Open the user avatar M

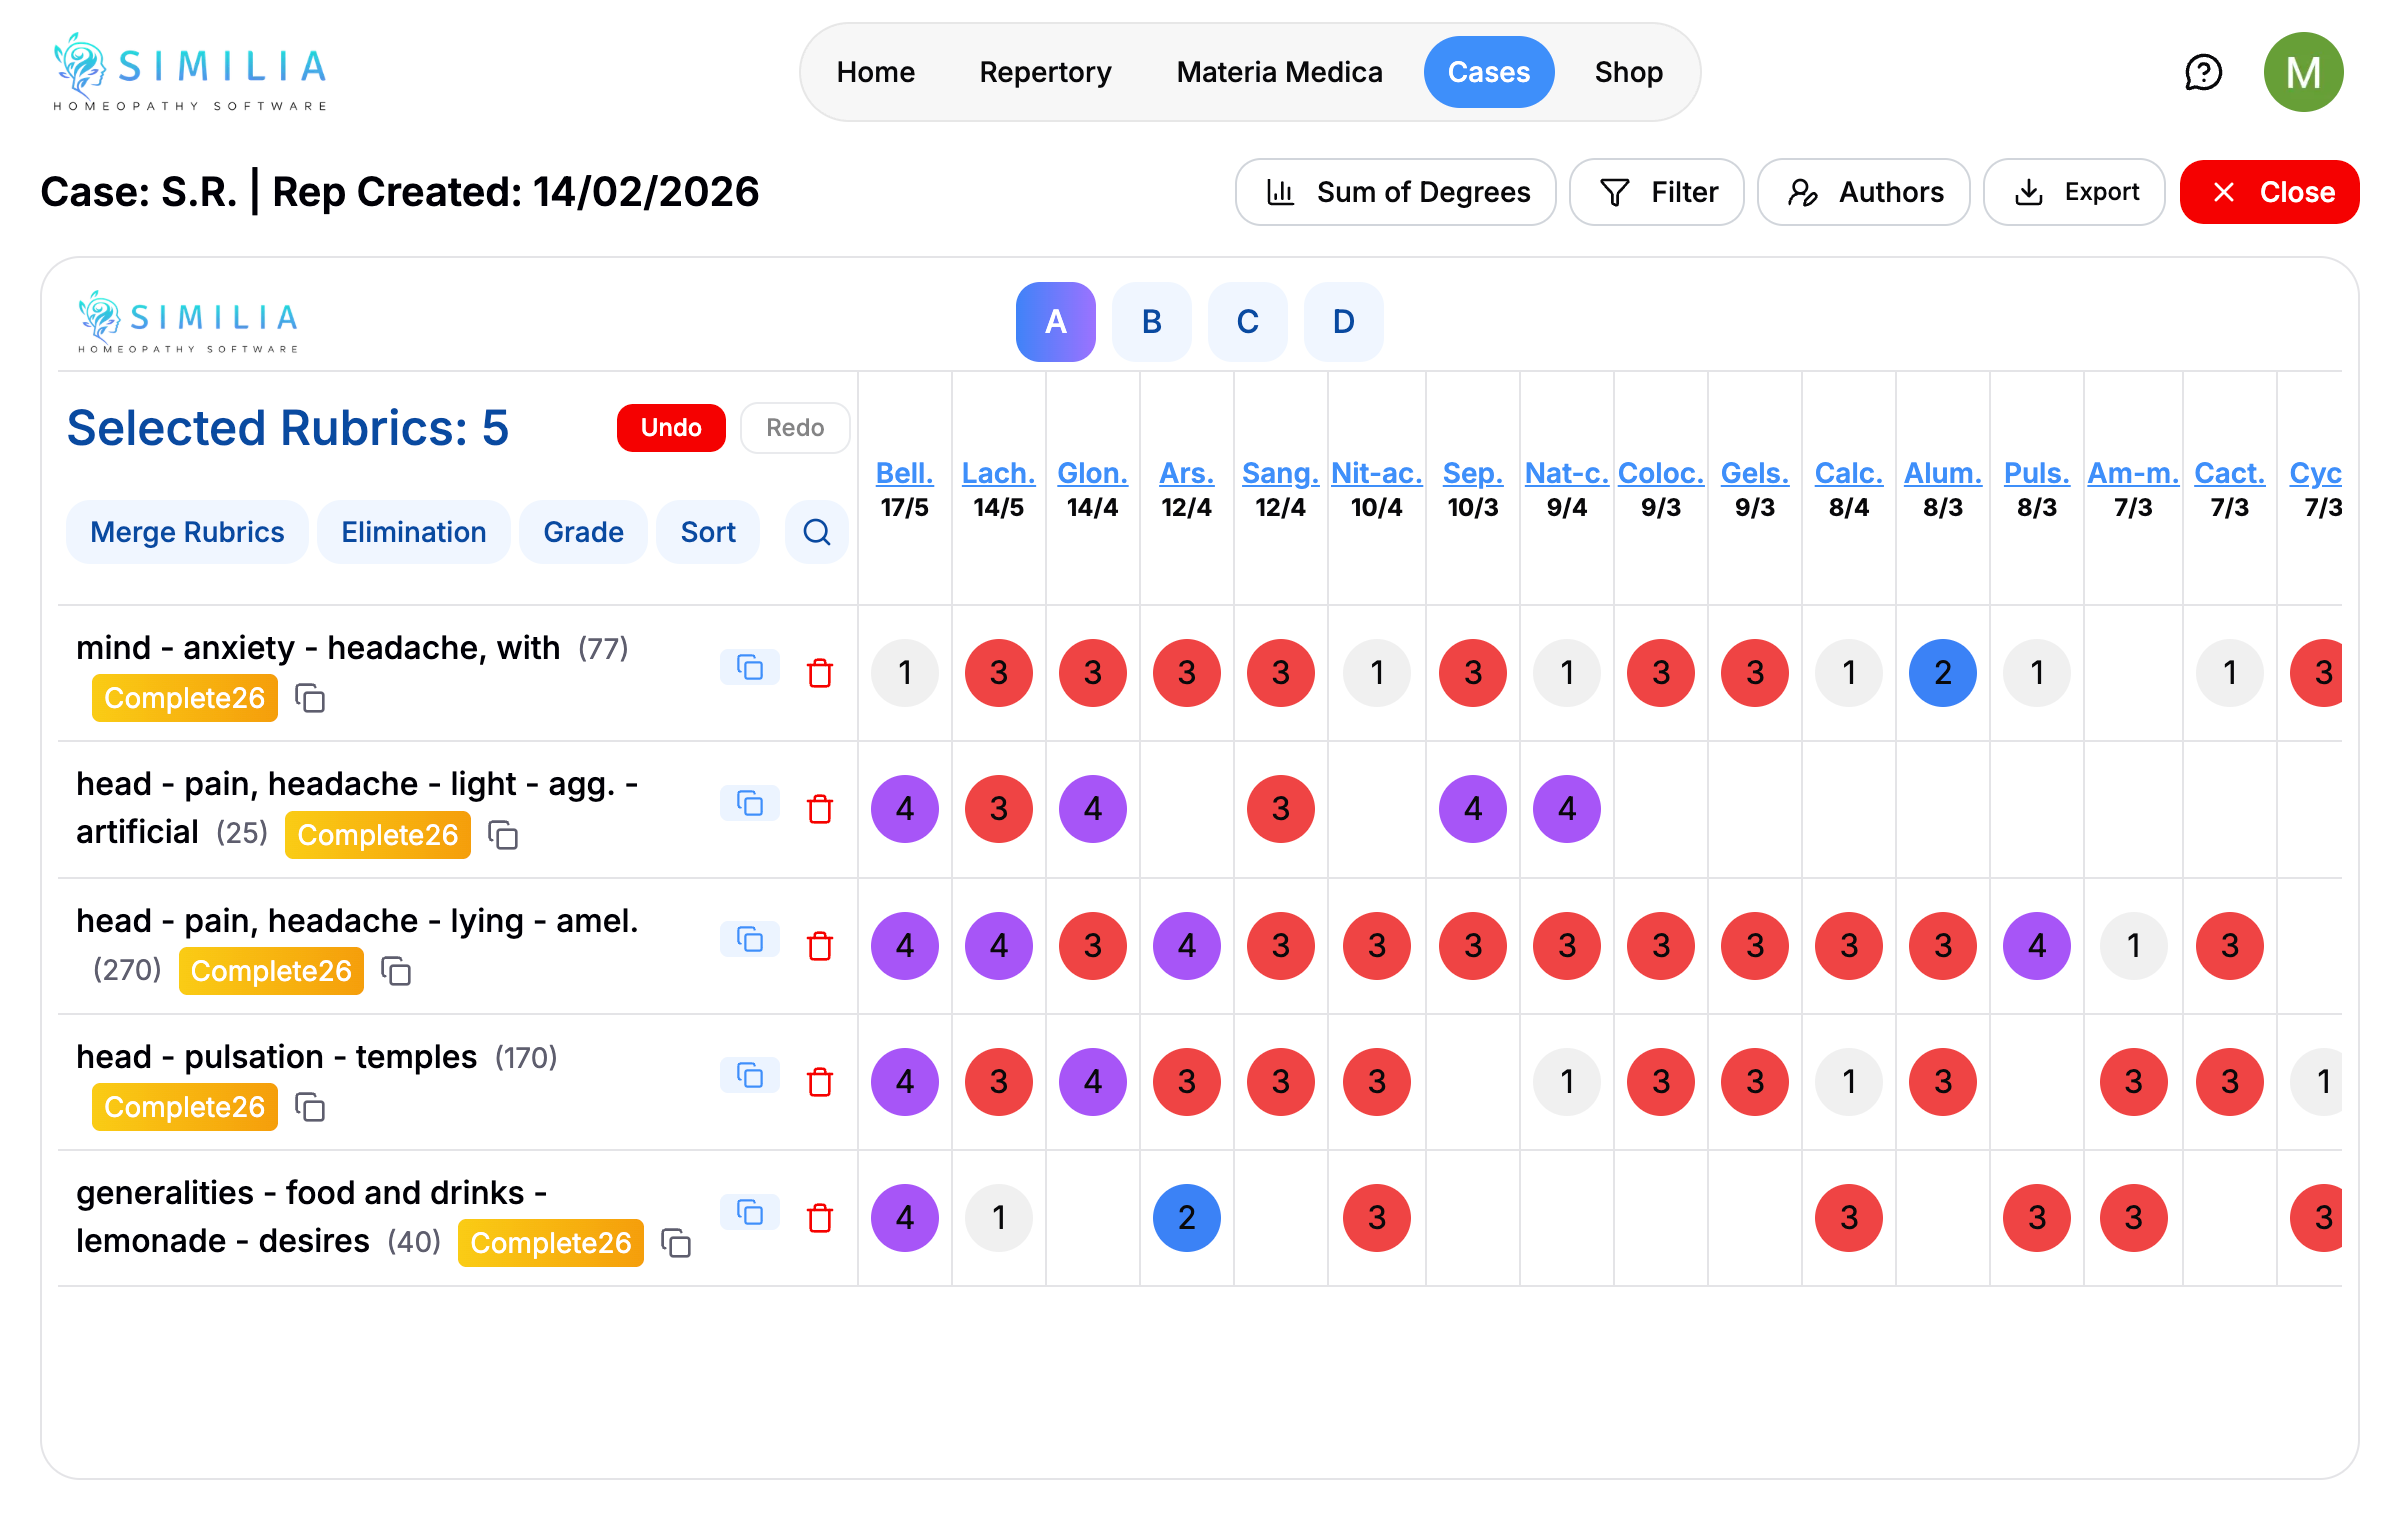pos(2303,72)
